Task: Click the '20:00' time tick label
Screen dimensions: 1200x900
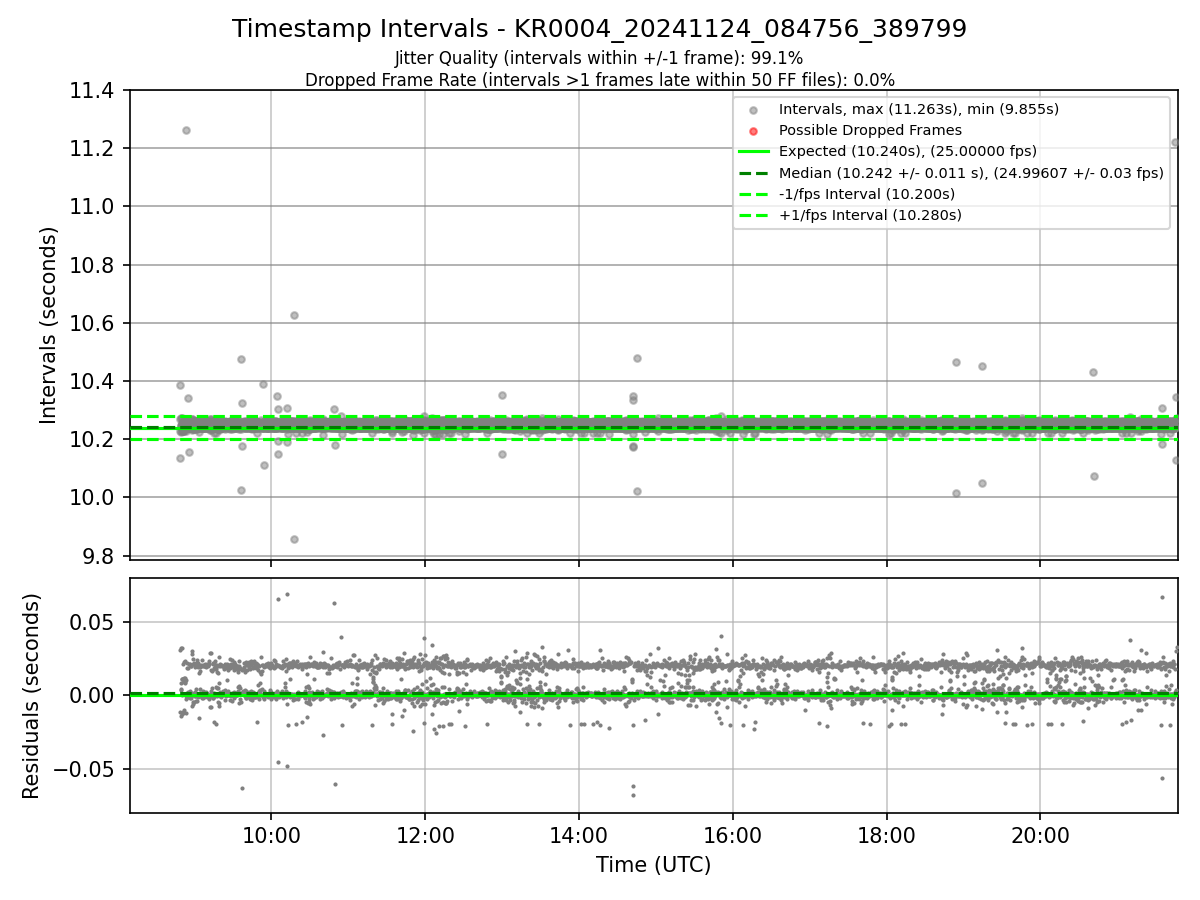Action: click(1040, 836)
